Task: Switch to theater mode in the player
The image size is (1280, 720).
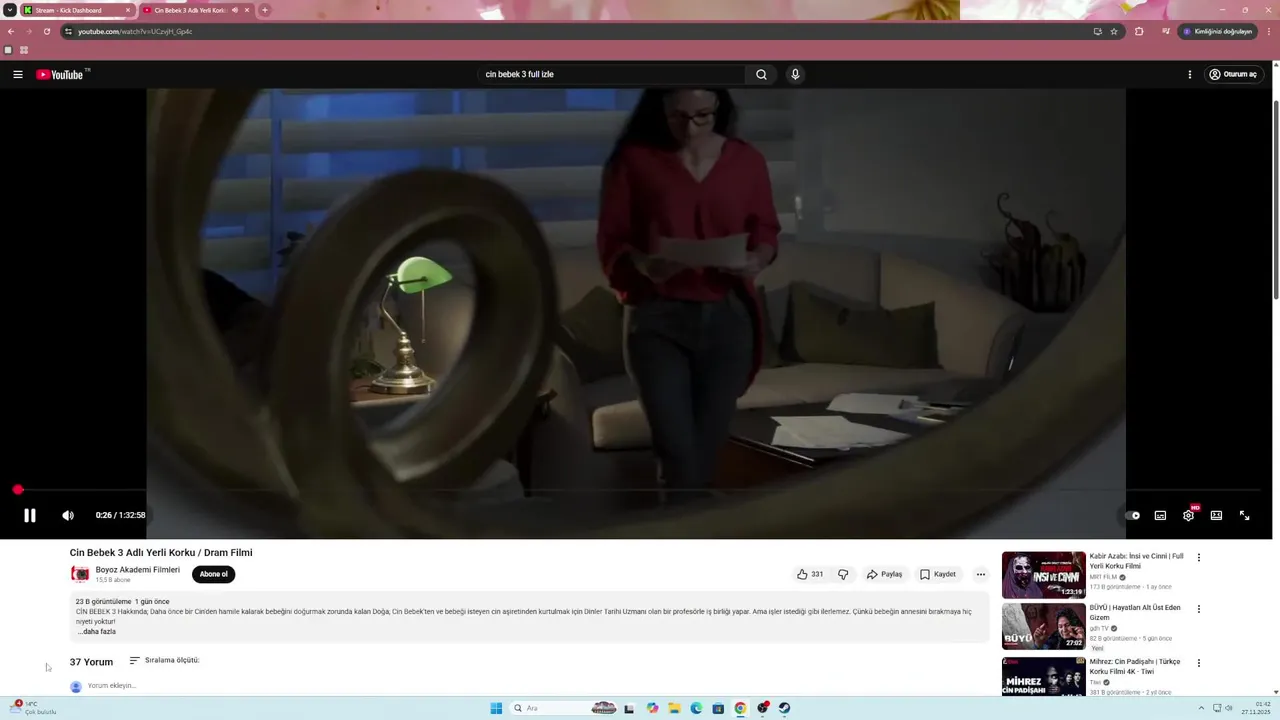Action: 1216,515
